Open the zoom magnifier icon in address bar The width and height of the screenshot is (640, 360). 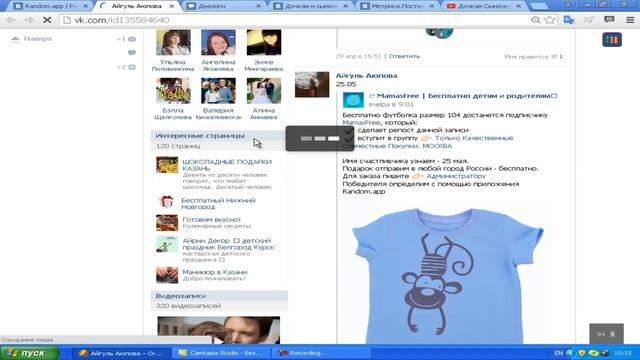(536, 20)
